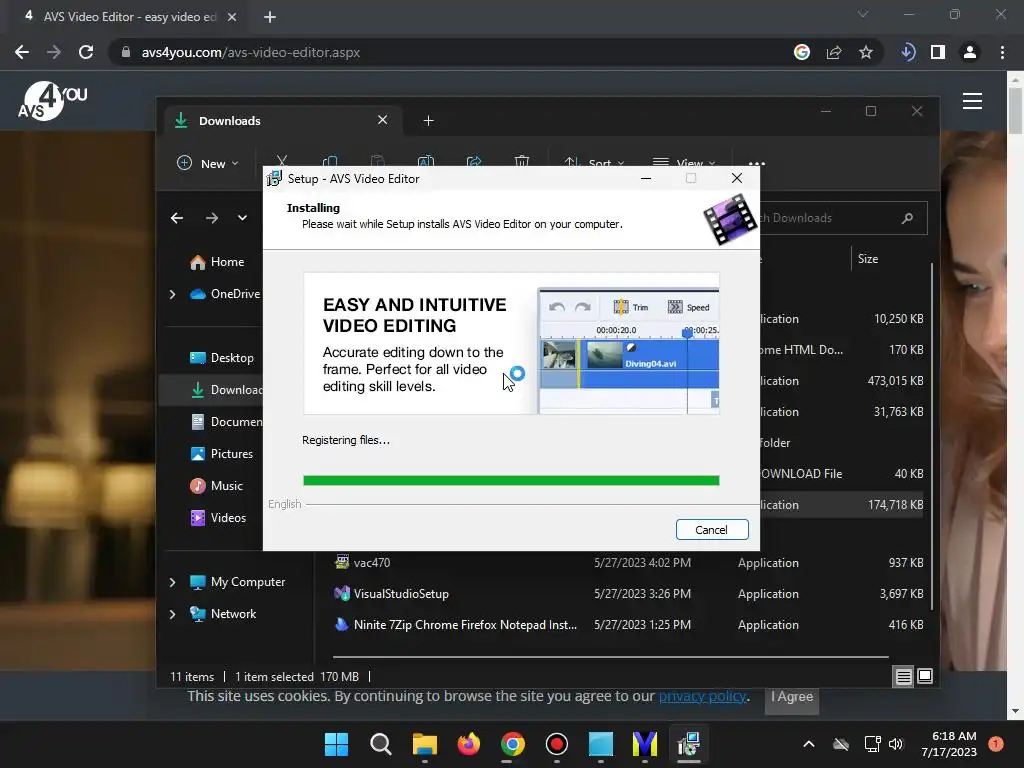Select Desktop in File Explorer sidebar
Screen dimensions: 1024x768
pyautogui.click(x=222, y=358)
